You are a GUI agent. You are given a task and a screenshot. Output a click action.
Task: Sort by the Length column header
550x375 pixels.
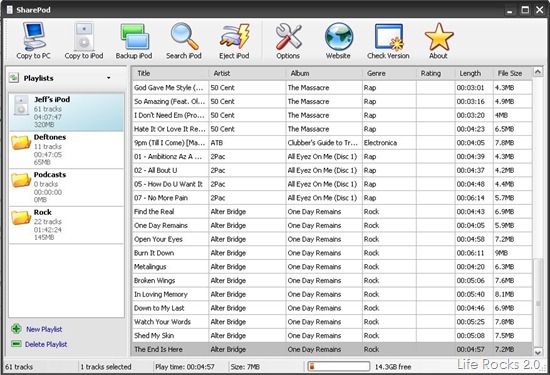point(474,73)
